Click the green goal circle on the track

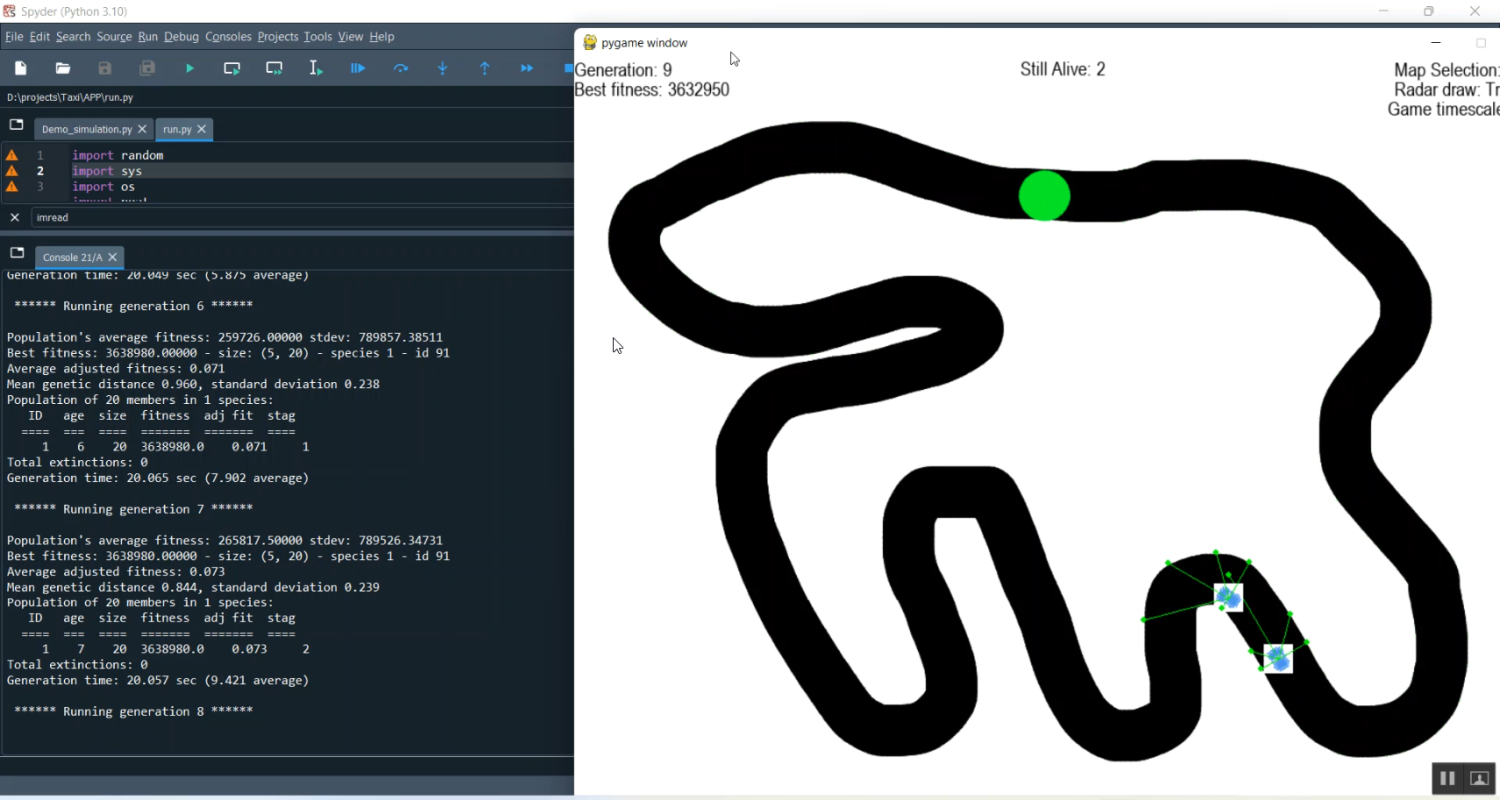tap(1044, 196)
